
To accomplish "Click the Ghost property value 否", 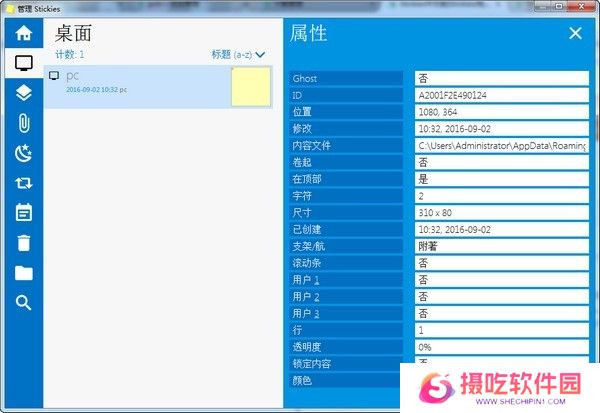I will [501, 78].
